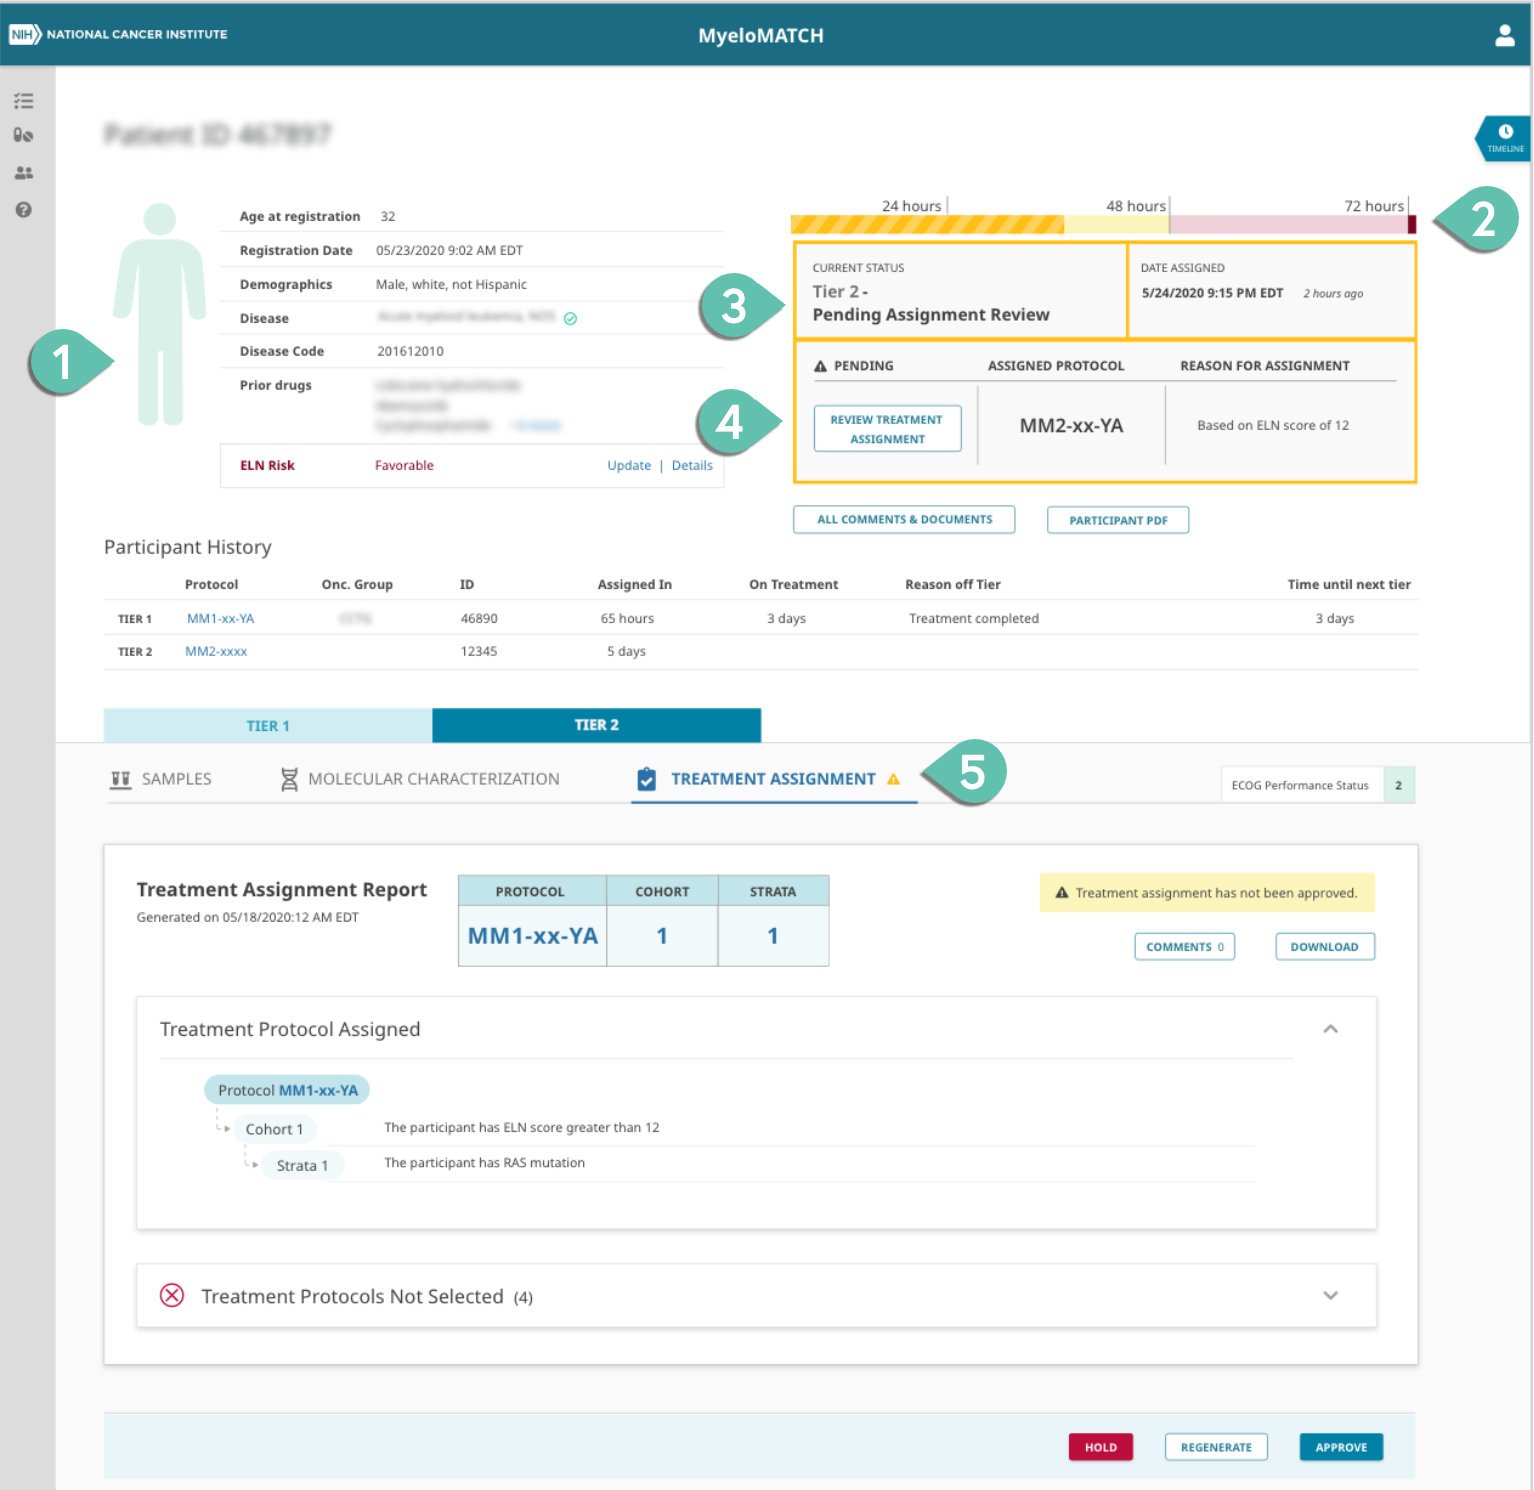Open the checklist sidebar icon
Viewport: 1534px width, 1490px height.
(24, 101)
